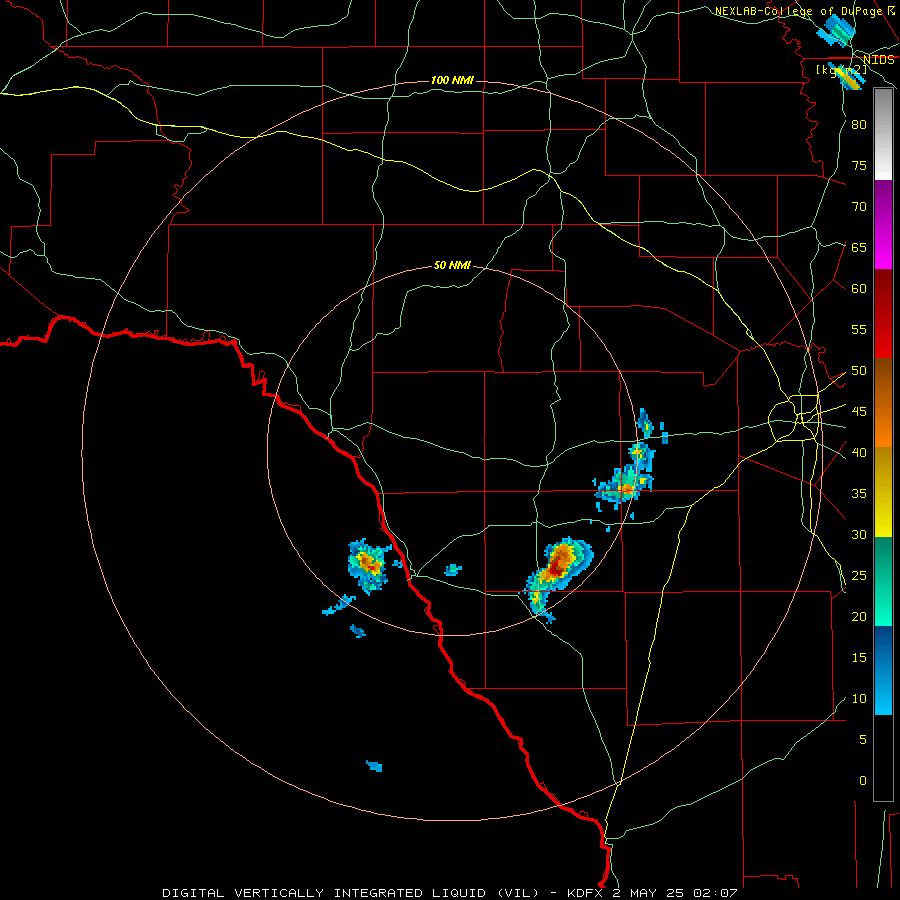Click the "KDFX" radar site identifier

pyautogui.click(x=585, y=893)
